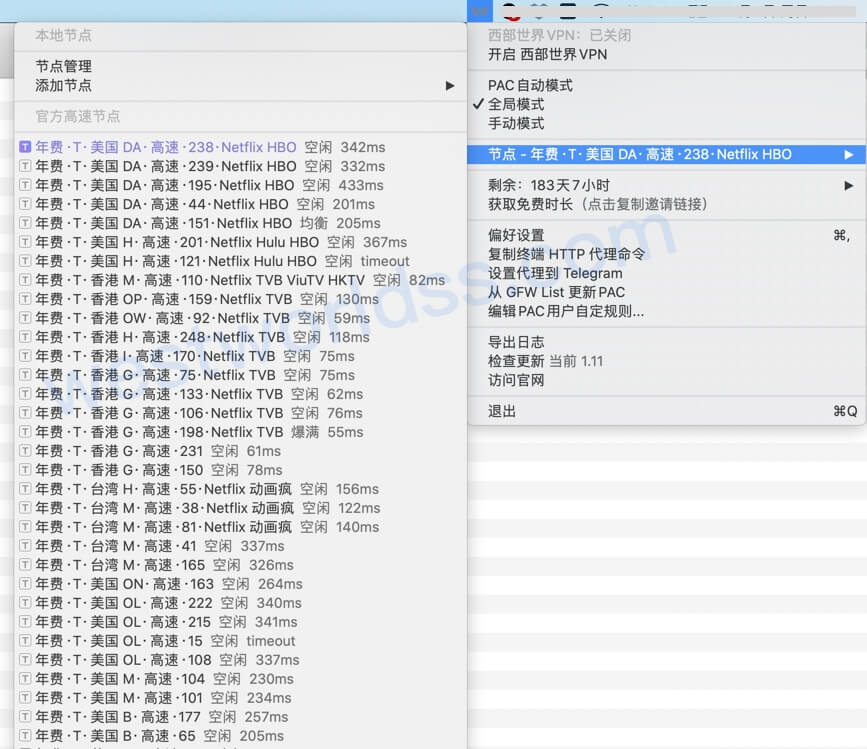The height and width of the screenshot is (749, 867).
Task: Click the T icon beside 美国 B·177 node
Action: coord(25,717)
